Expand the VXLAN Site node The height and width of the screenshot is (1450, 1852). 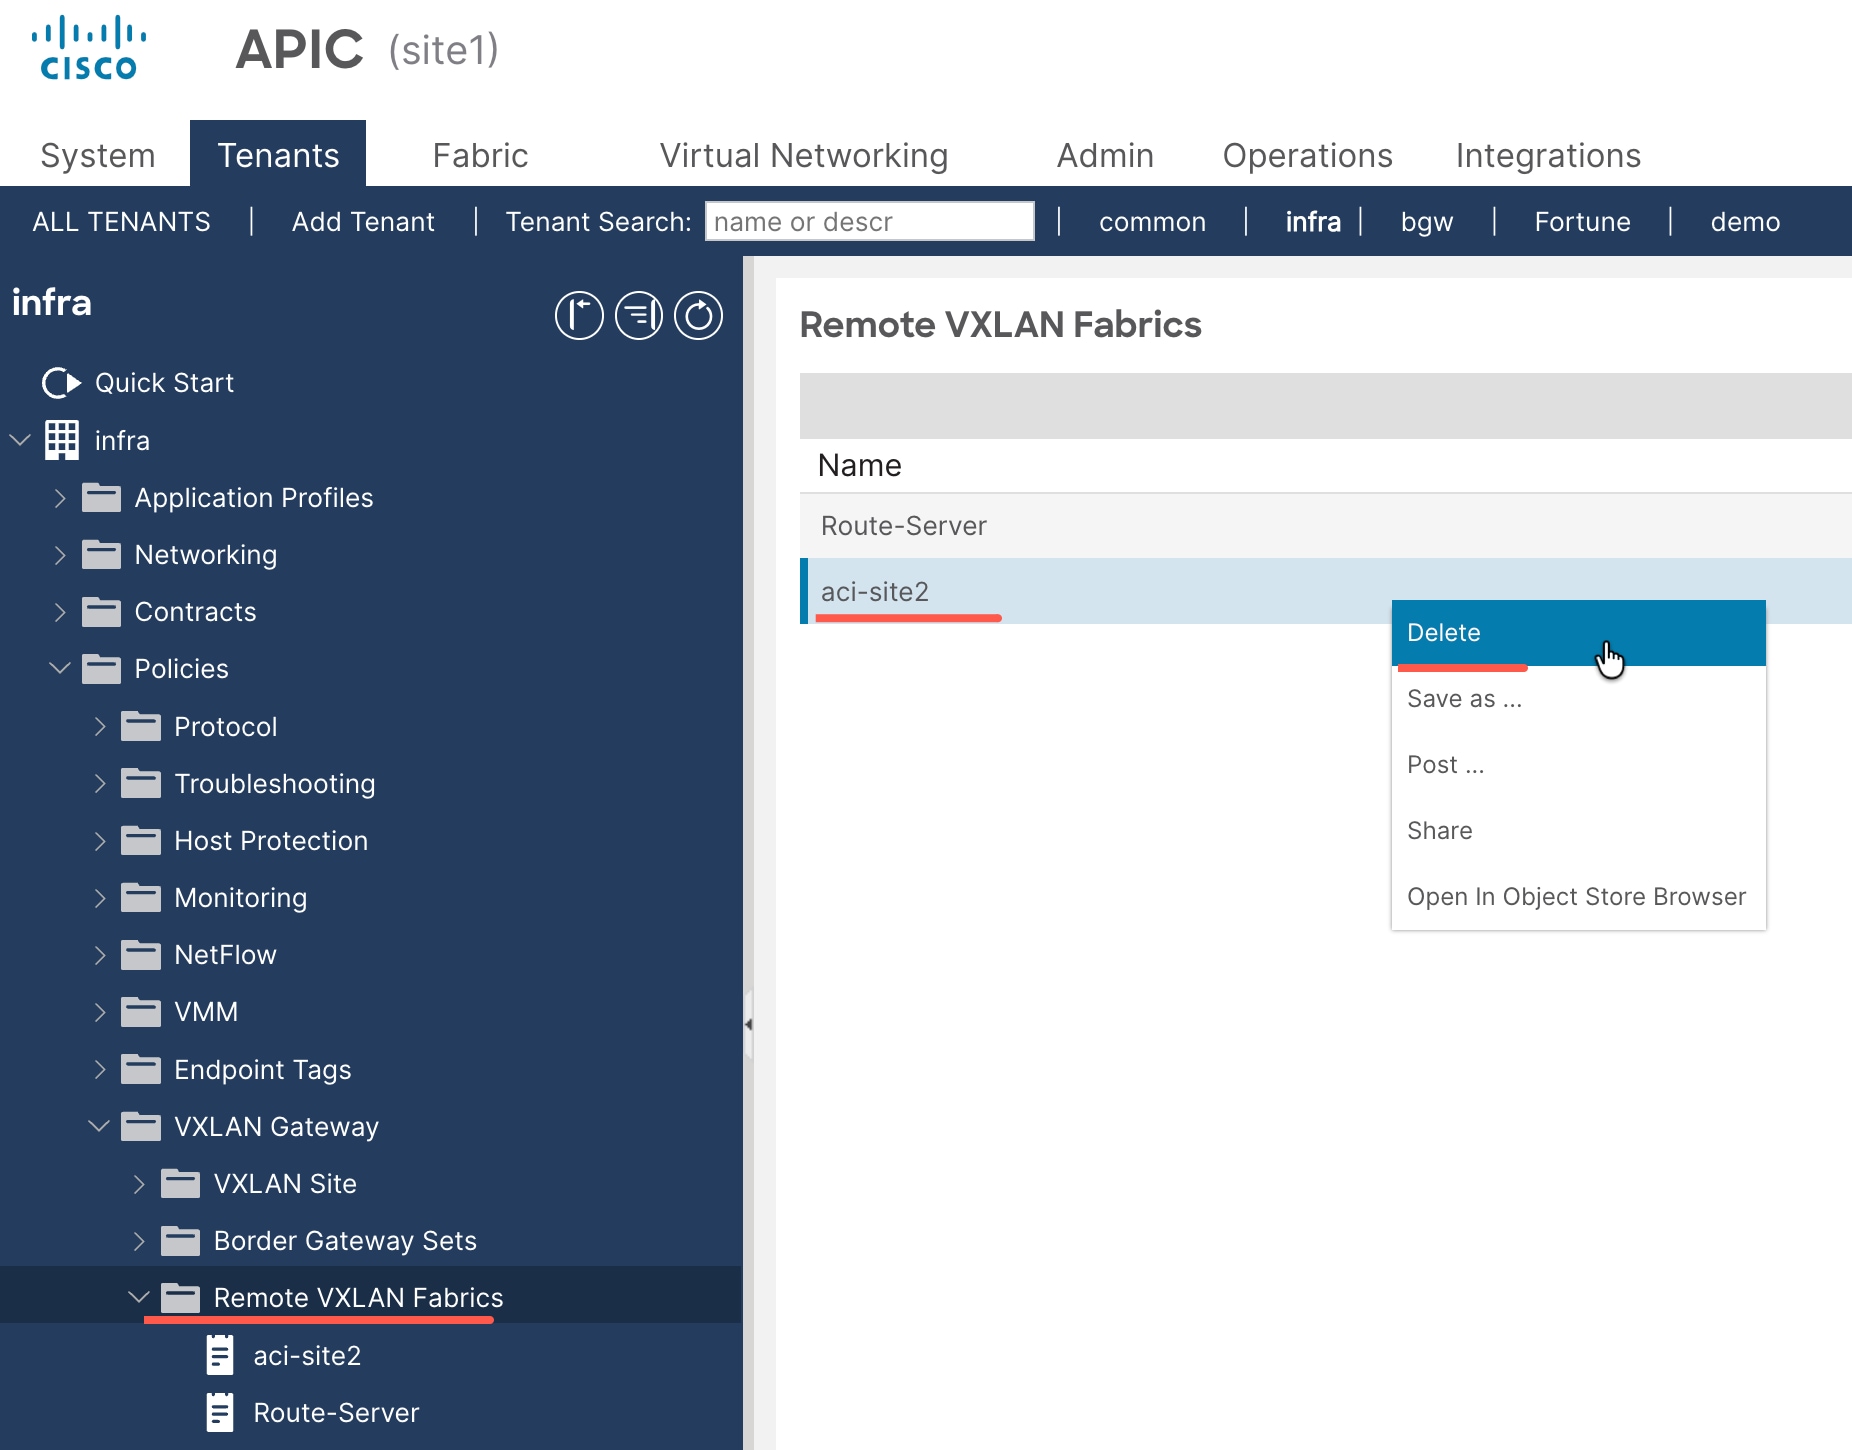(139, 1183)
